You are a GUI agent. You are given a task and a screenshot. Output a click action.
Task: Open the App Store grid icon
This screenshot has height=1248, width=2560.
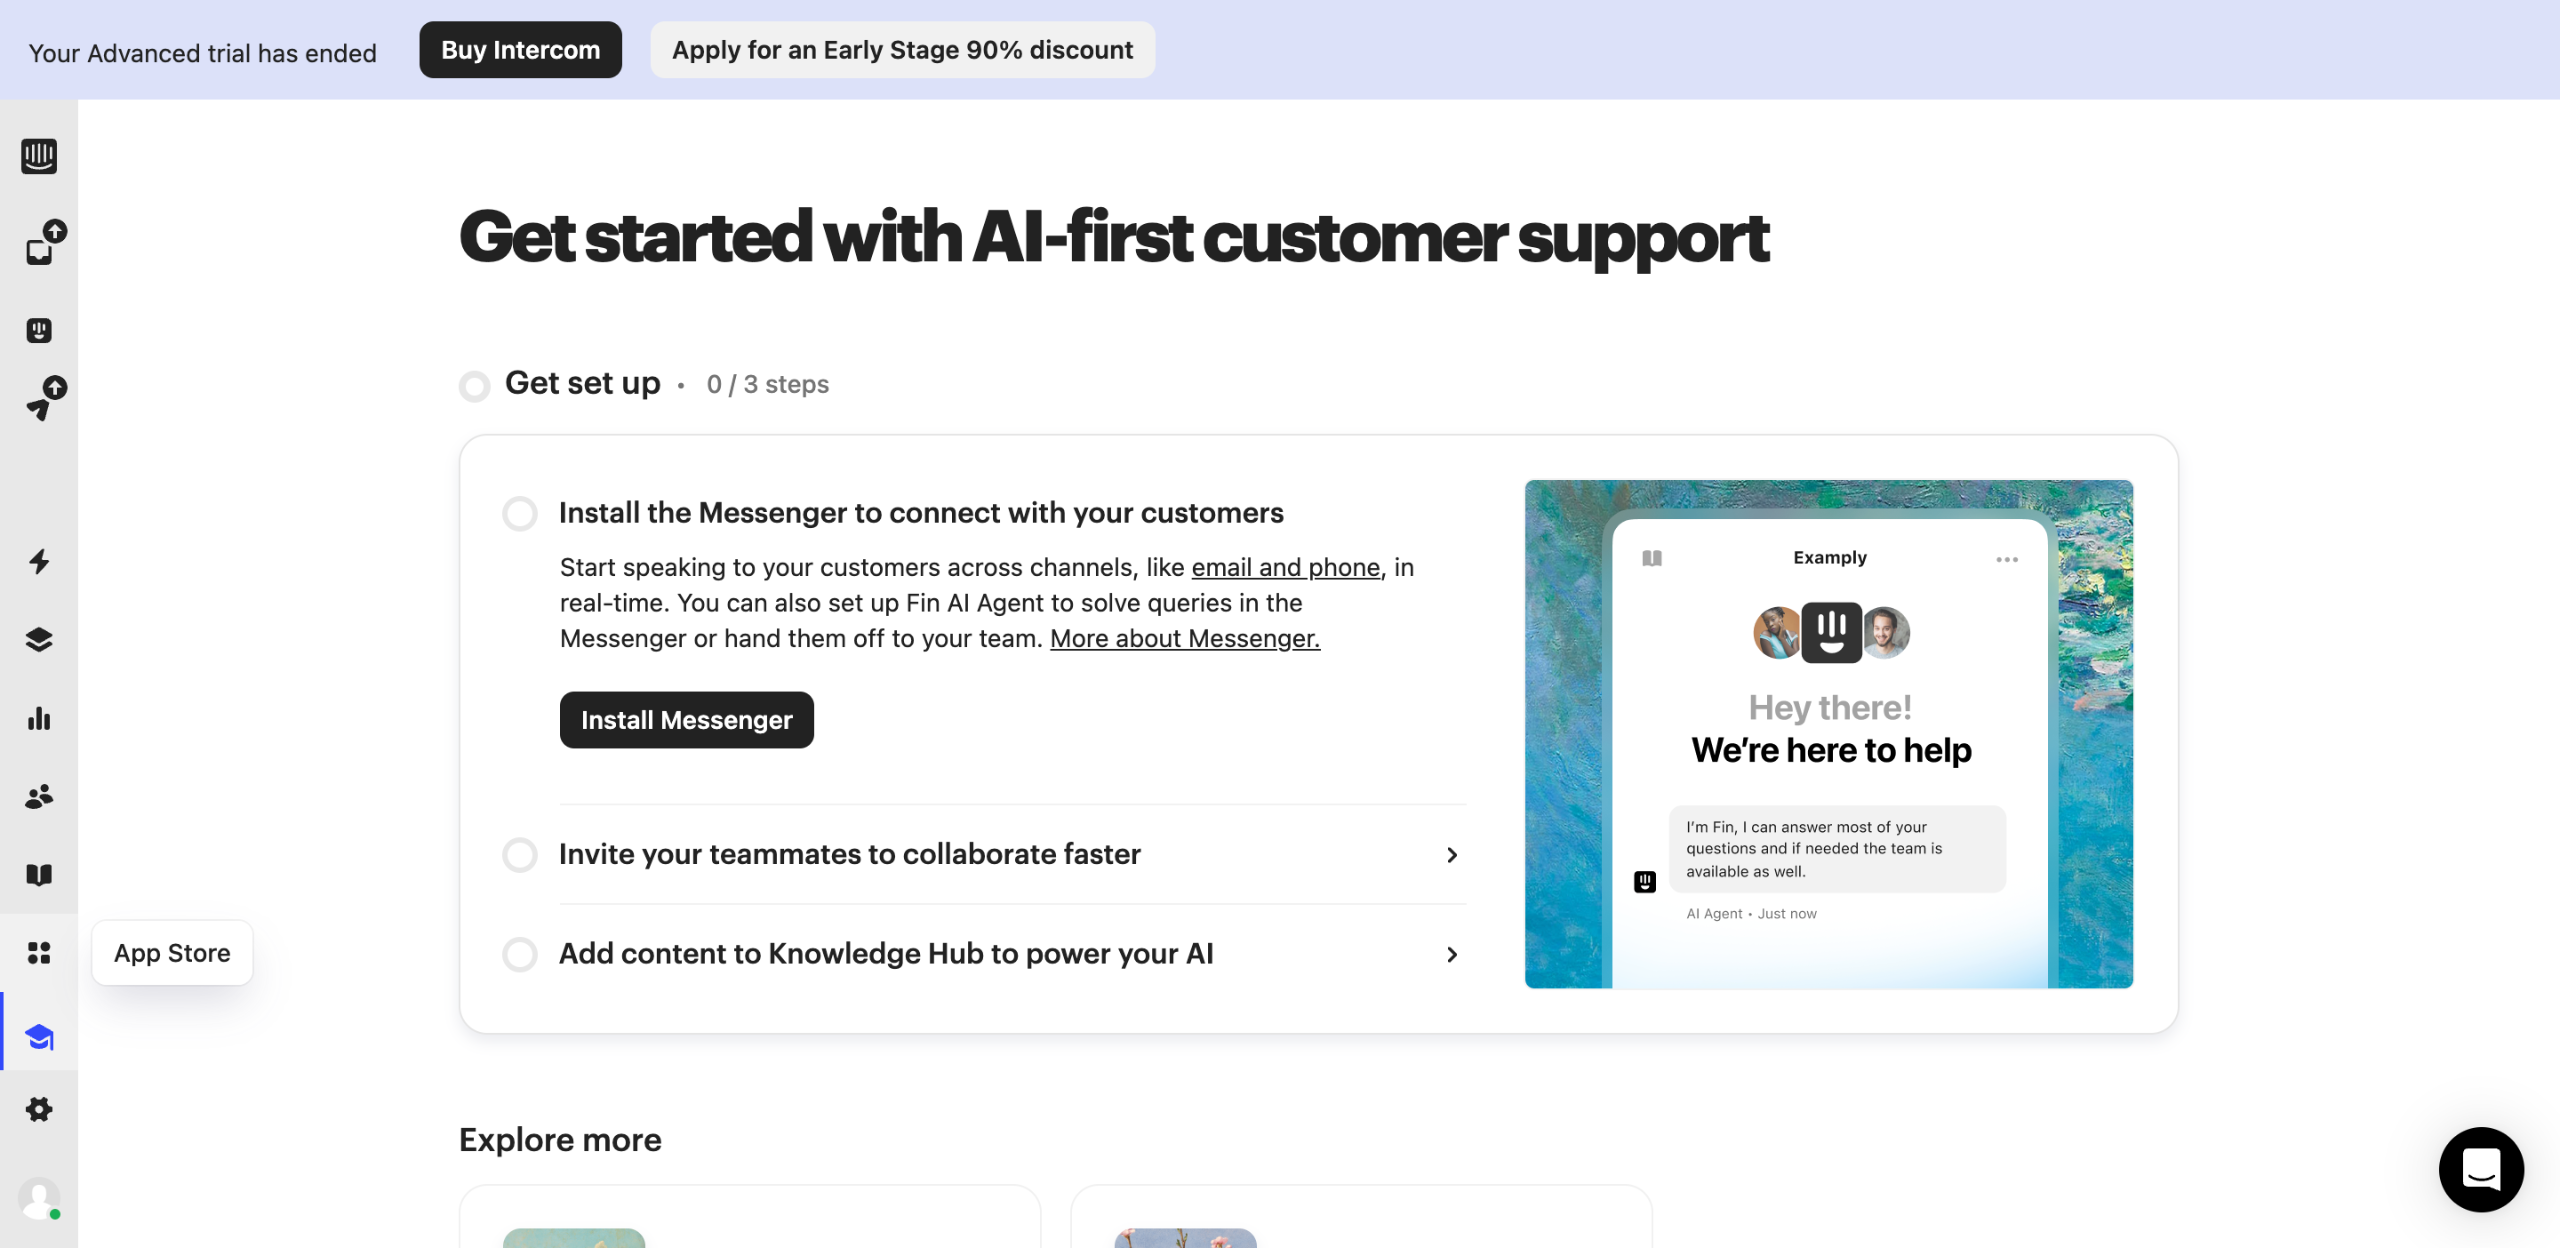click(x=39, y=953)
